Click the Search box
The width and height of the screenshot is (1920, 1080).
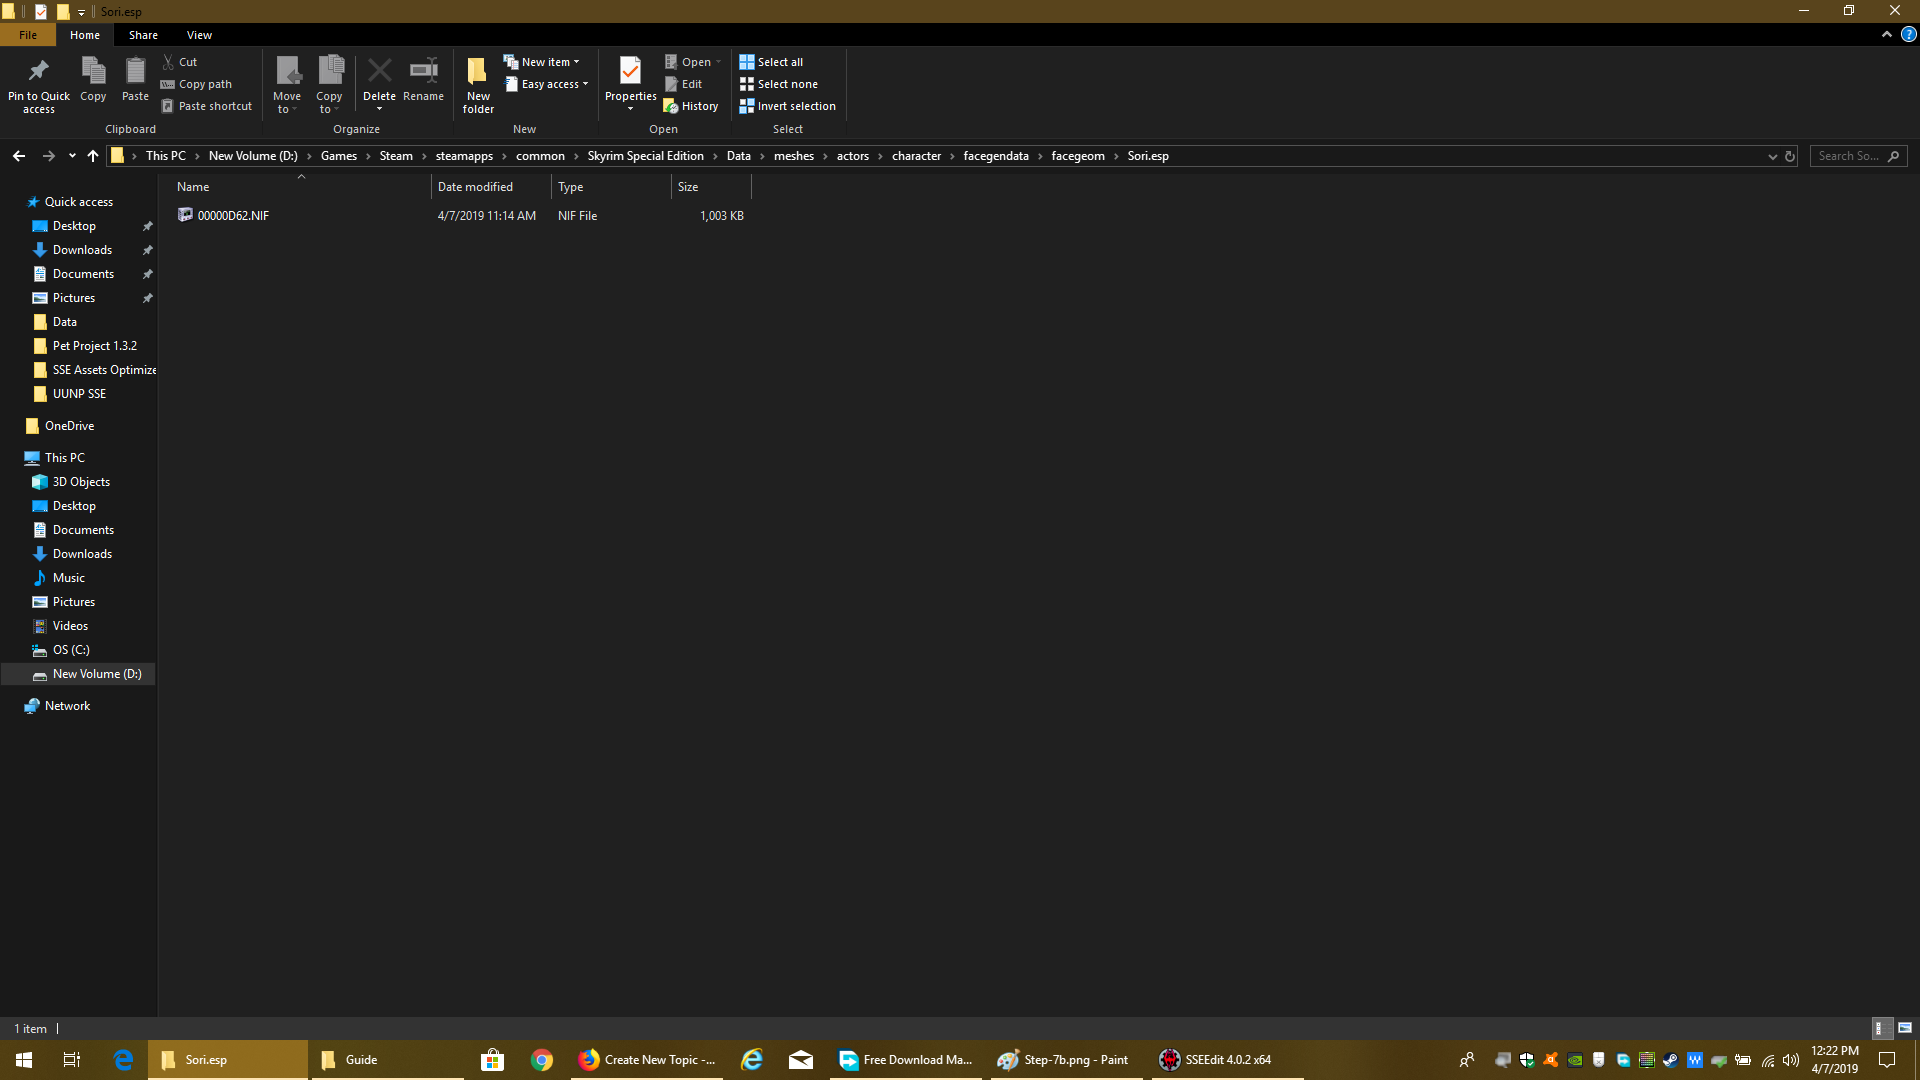(1858, 156)
